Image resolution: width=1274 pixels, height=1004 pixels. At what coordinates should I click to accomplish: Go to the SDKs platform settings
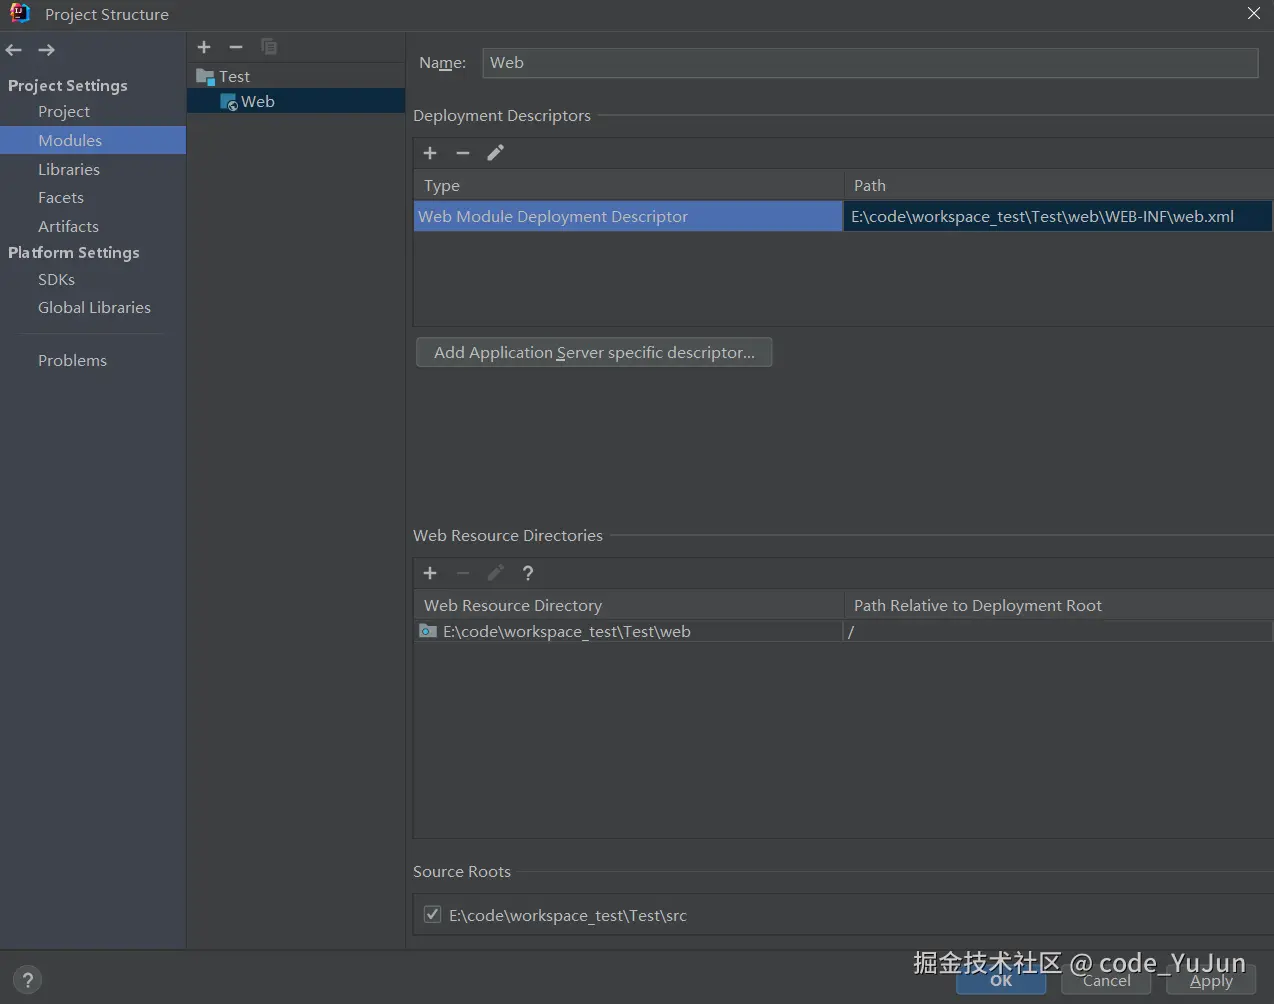point(56,280)
